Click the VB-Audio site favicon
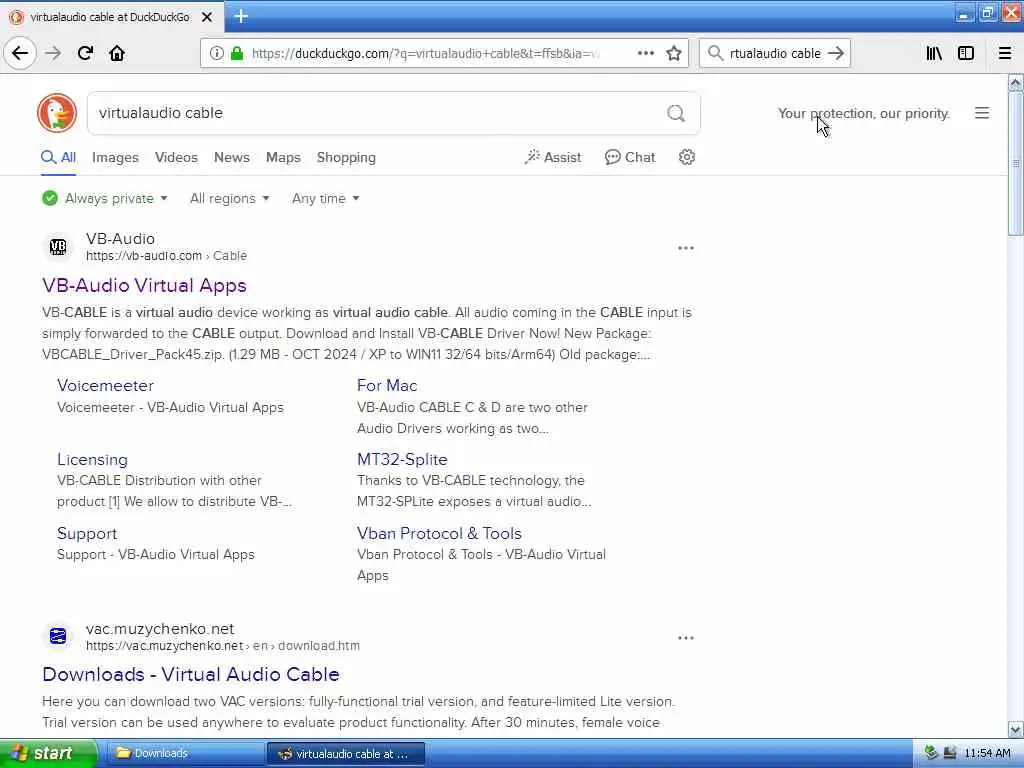 click(x=58, y=247)
